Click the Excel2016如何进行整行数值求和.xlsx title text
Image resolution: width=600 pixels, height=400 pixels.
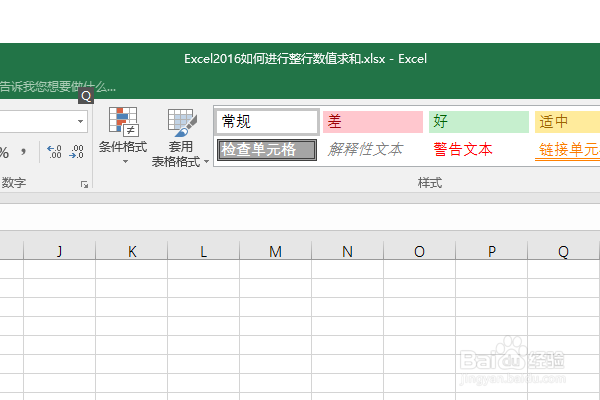[285, 59]
